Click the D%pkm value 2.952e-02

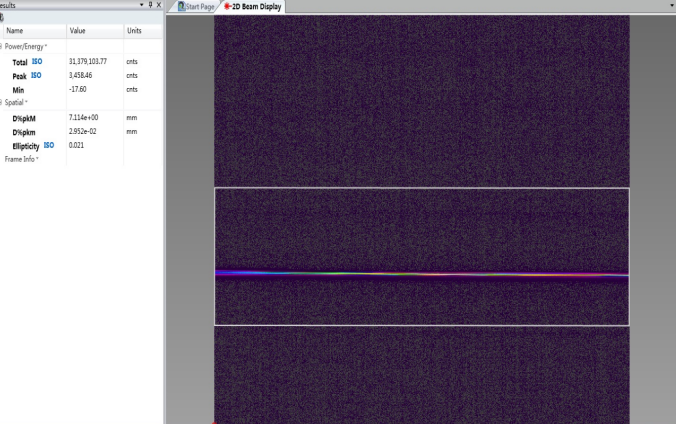point(82,132)
